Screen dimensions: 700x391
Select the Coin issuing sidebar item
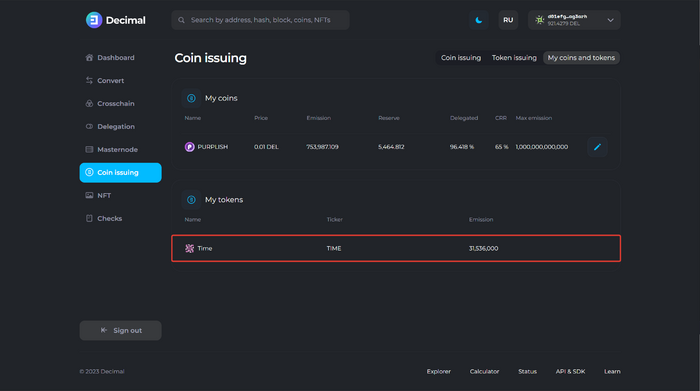point(121,173)
